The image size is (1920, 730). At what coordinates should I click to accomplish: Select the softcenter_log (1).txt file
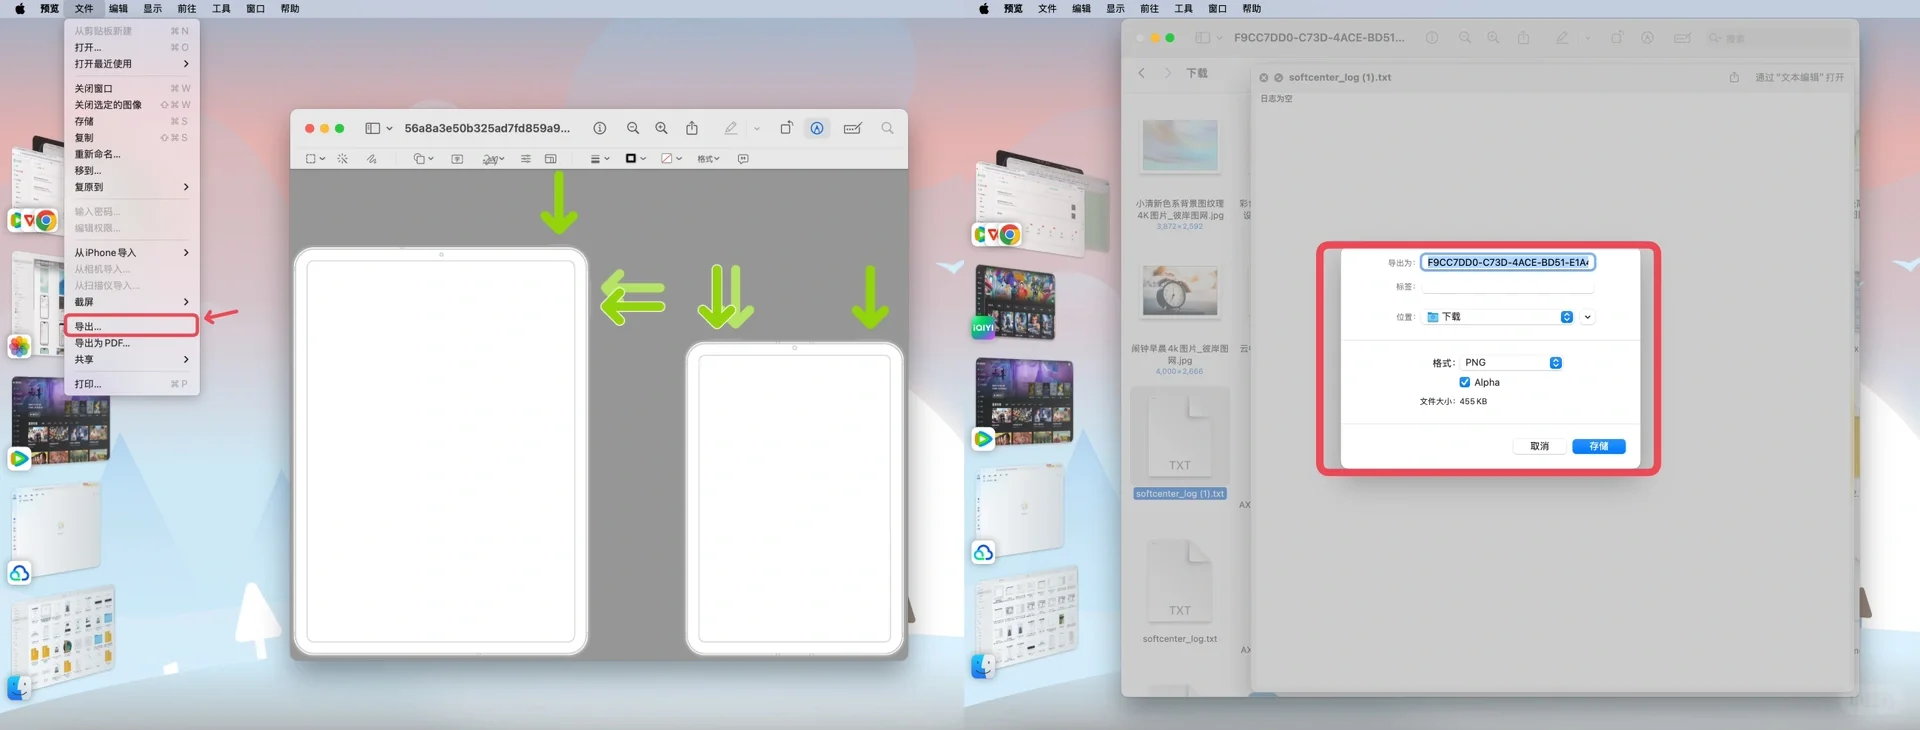coord(1180,443)
